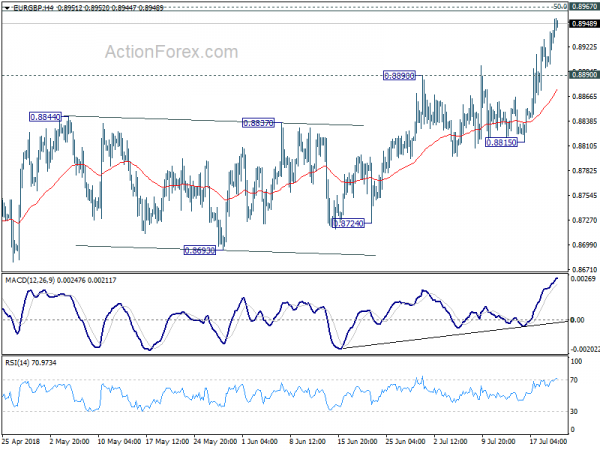
Task: Click the 0.88990 boxed label on the chart
Action: [400, 76]
